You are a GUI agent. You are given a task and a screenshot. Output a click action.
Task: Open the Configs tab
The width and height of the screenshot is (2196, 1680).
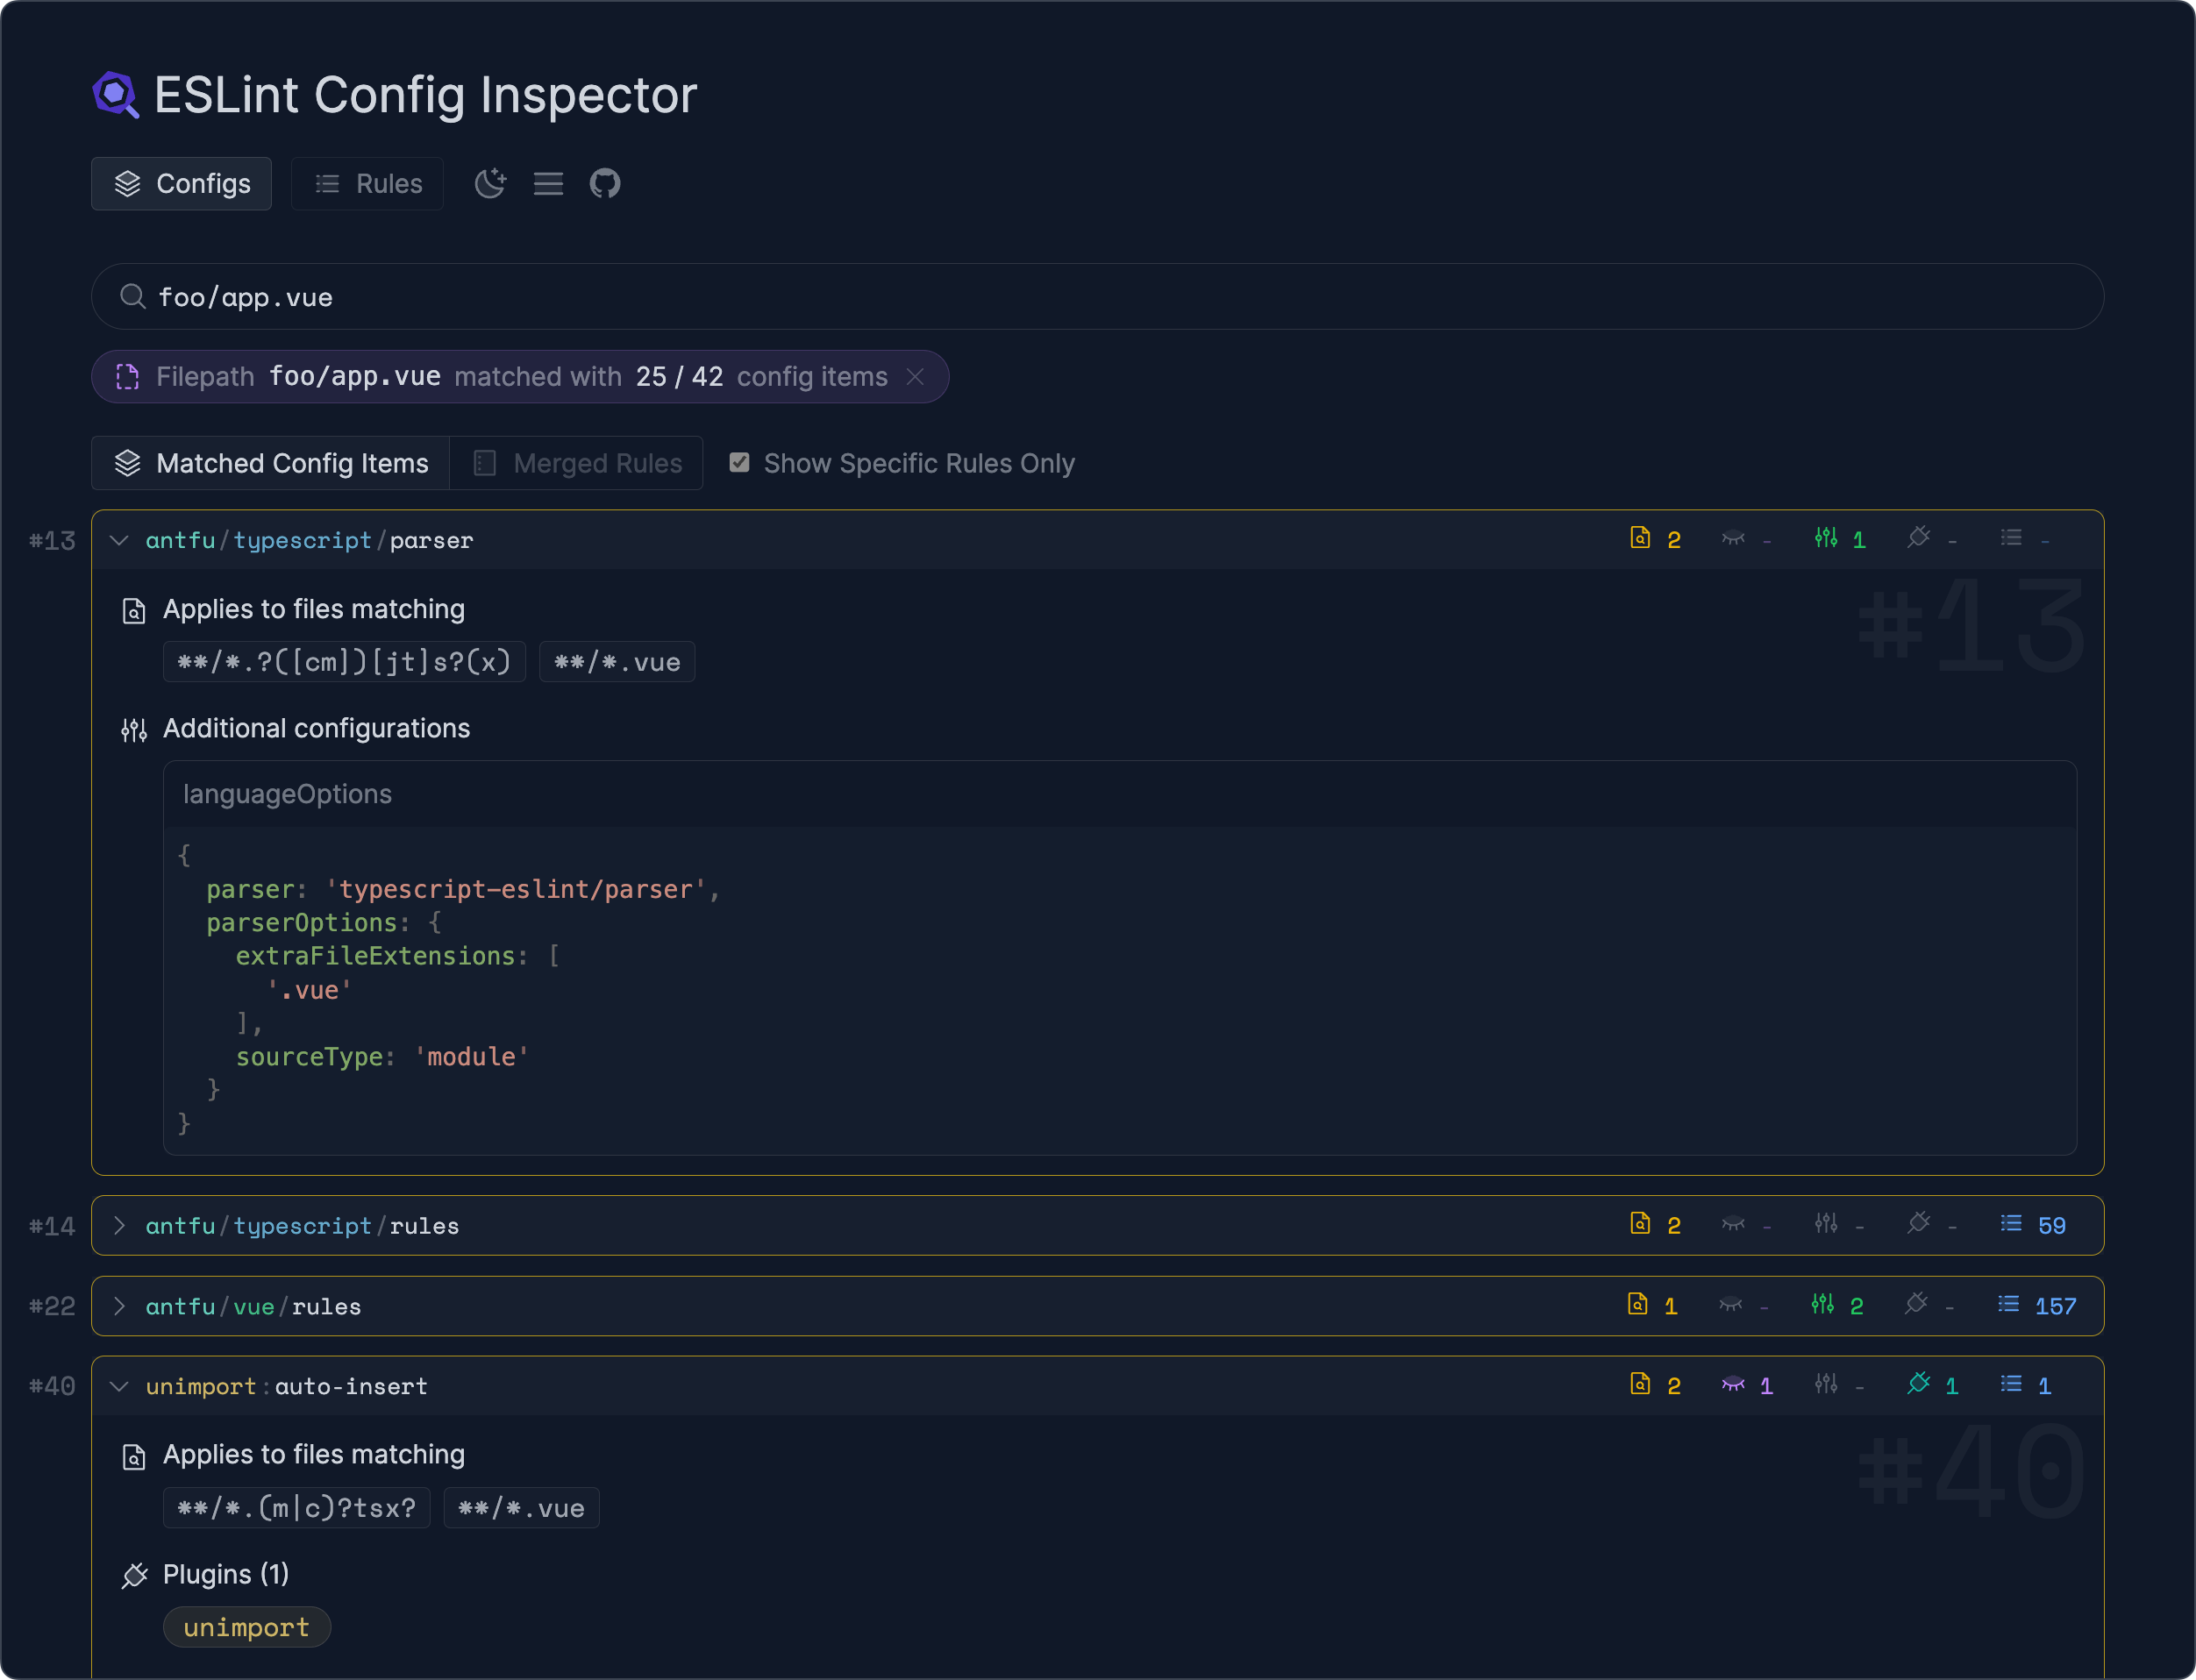[x=181, y=183]
